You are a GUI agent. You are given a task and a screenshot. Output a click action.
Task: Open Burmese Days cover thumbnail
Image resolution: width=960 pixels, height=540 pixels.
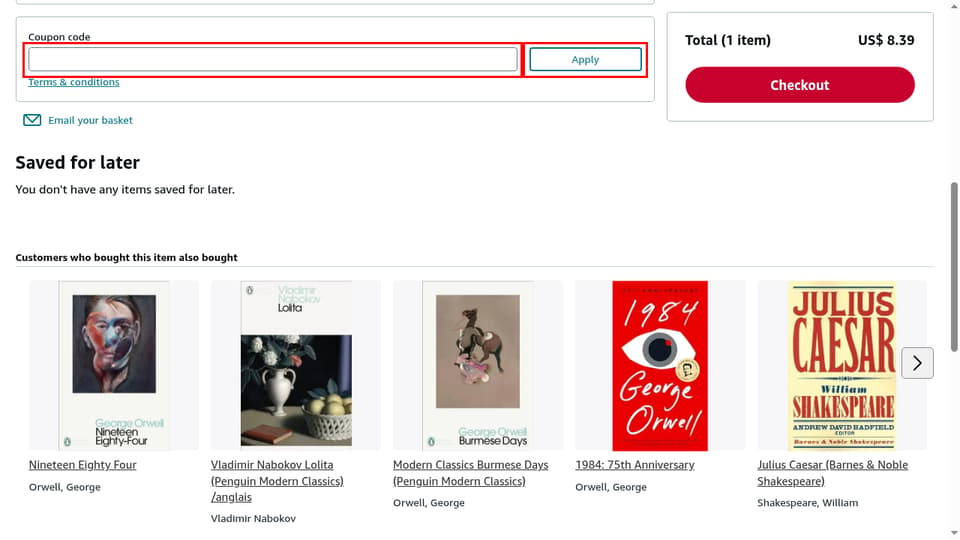click(x=478, y=366)
